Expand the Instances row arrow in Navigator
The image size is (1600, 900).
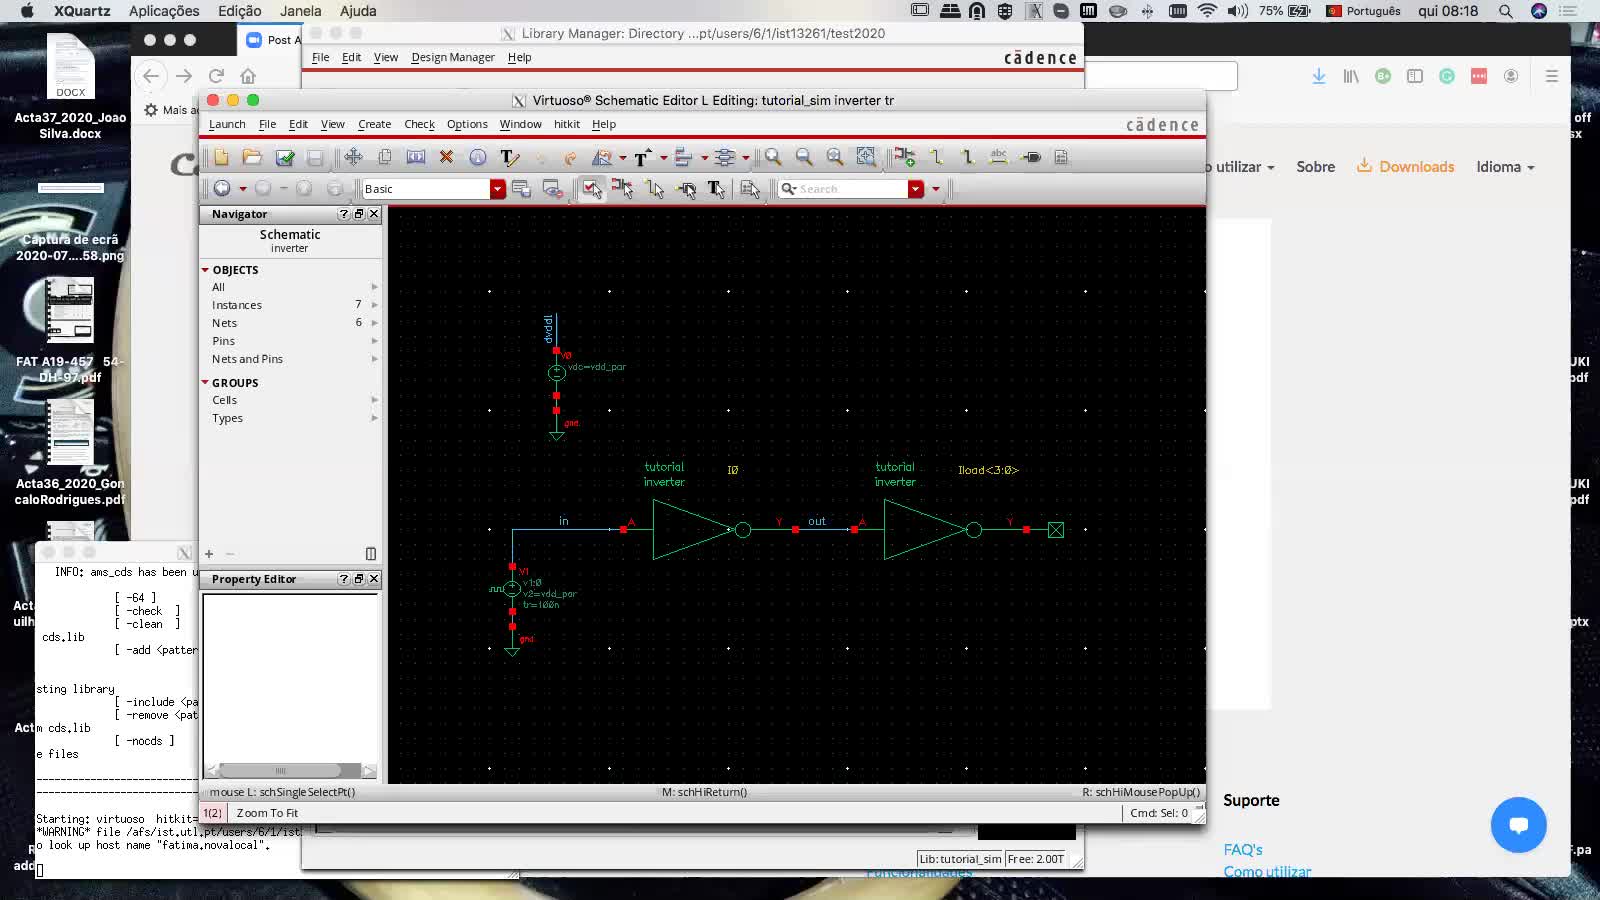(x=375, y=305)
